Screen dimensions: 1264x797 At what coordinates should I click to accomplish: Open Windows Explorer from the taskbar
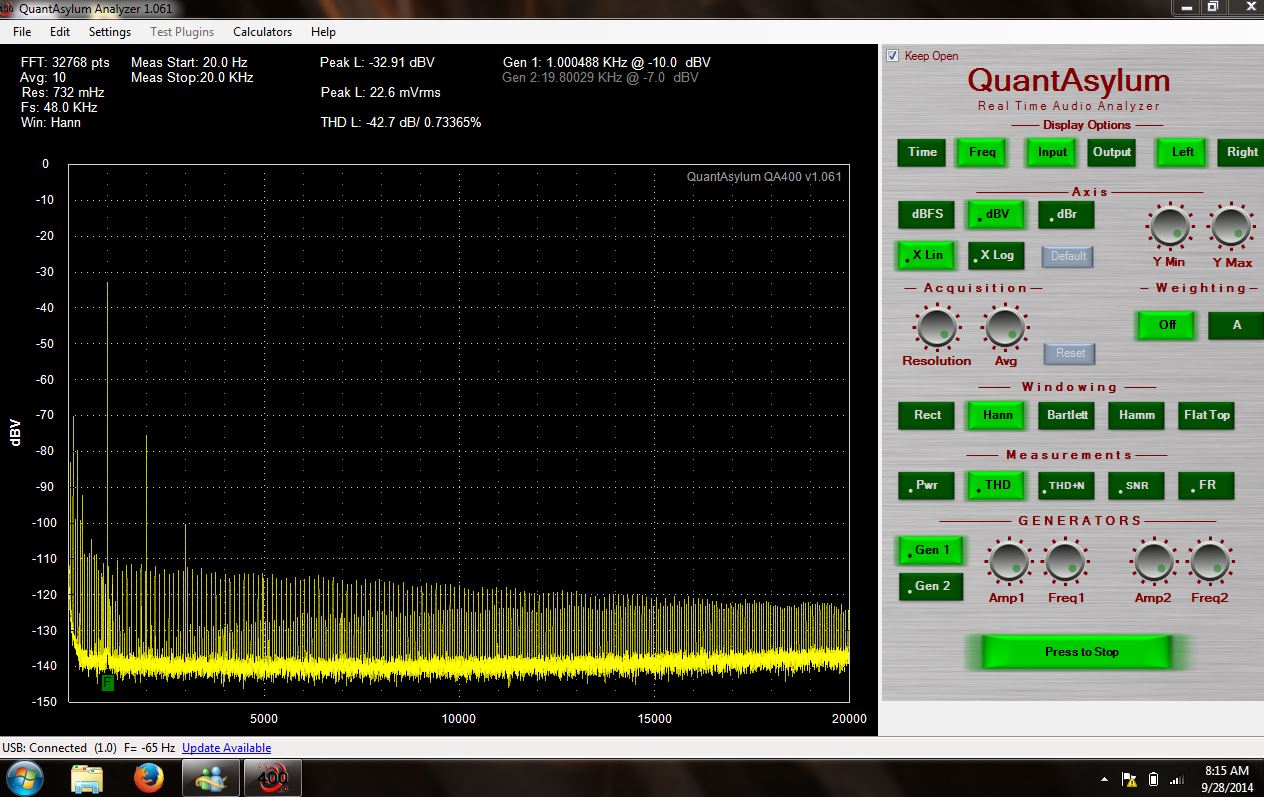87,777
